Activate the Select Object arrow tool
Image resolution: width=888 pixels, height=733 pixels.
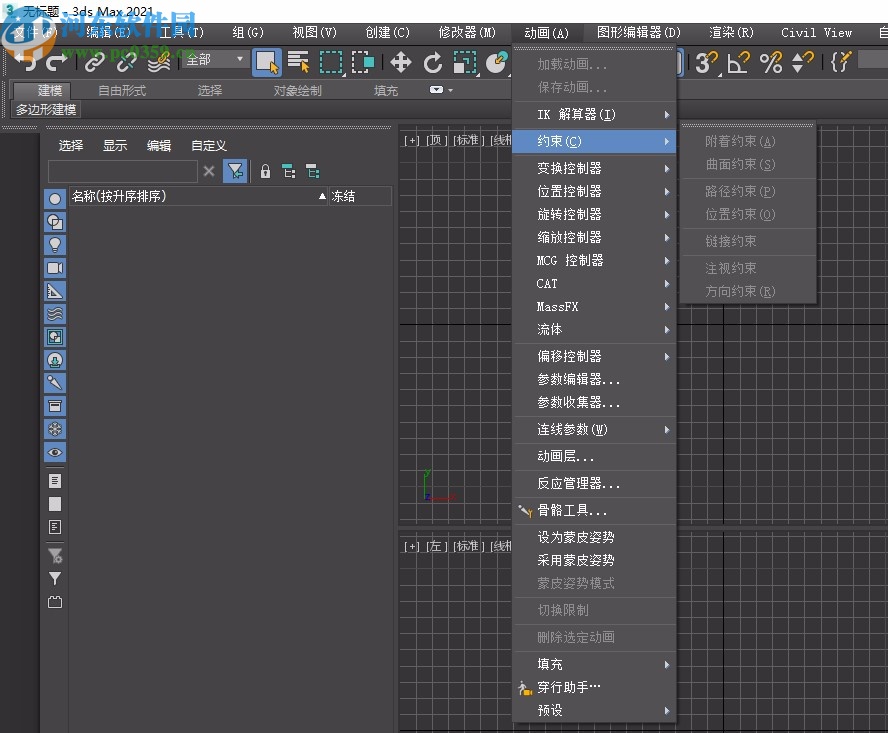266,64
